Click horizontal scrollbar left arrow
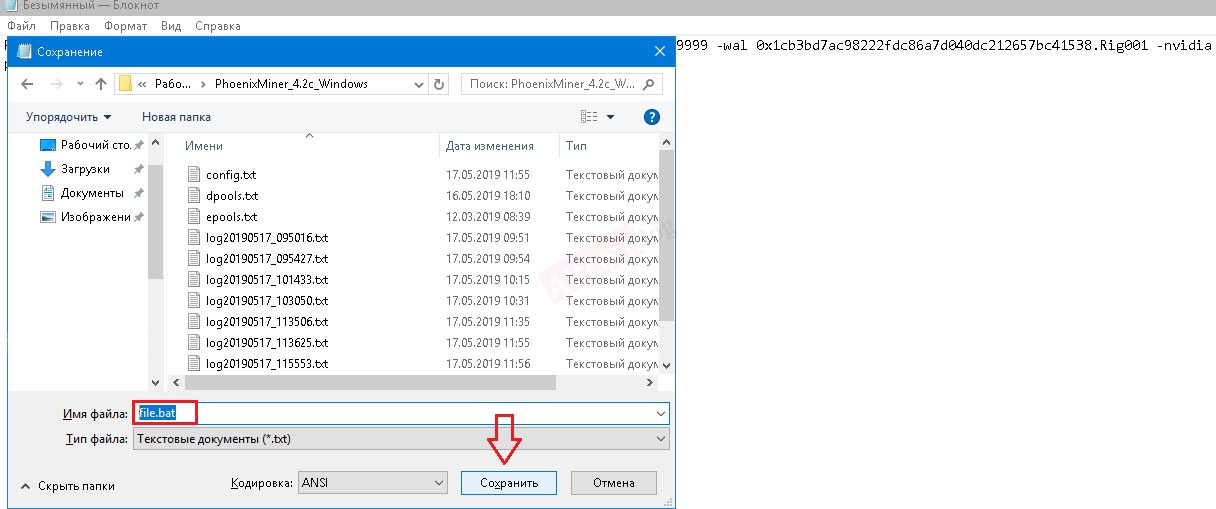Screen dimensions: 1216x509 pos(176,383)
